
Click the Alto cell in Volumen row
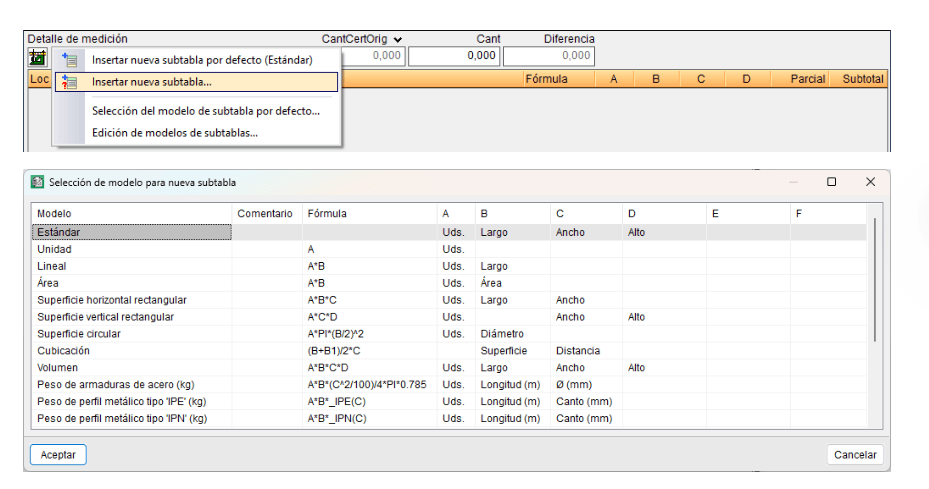(x=664, y=367)
